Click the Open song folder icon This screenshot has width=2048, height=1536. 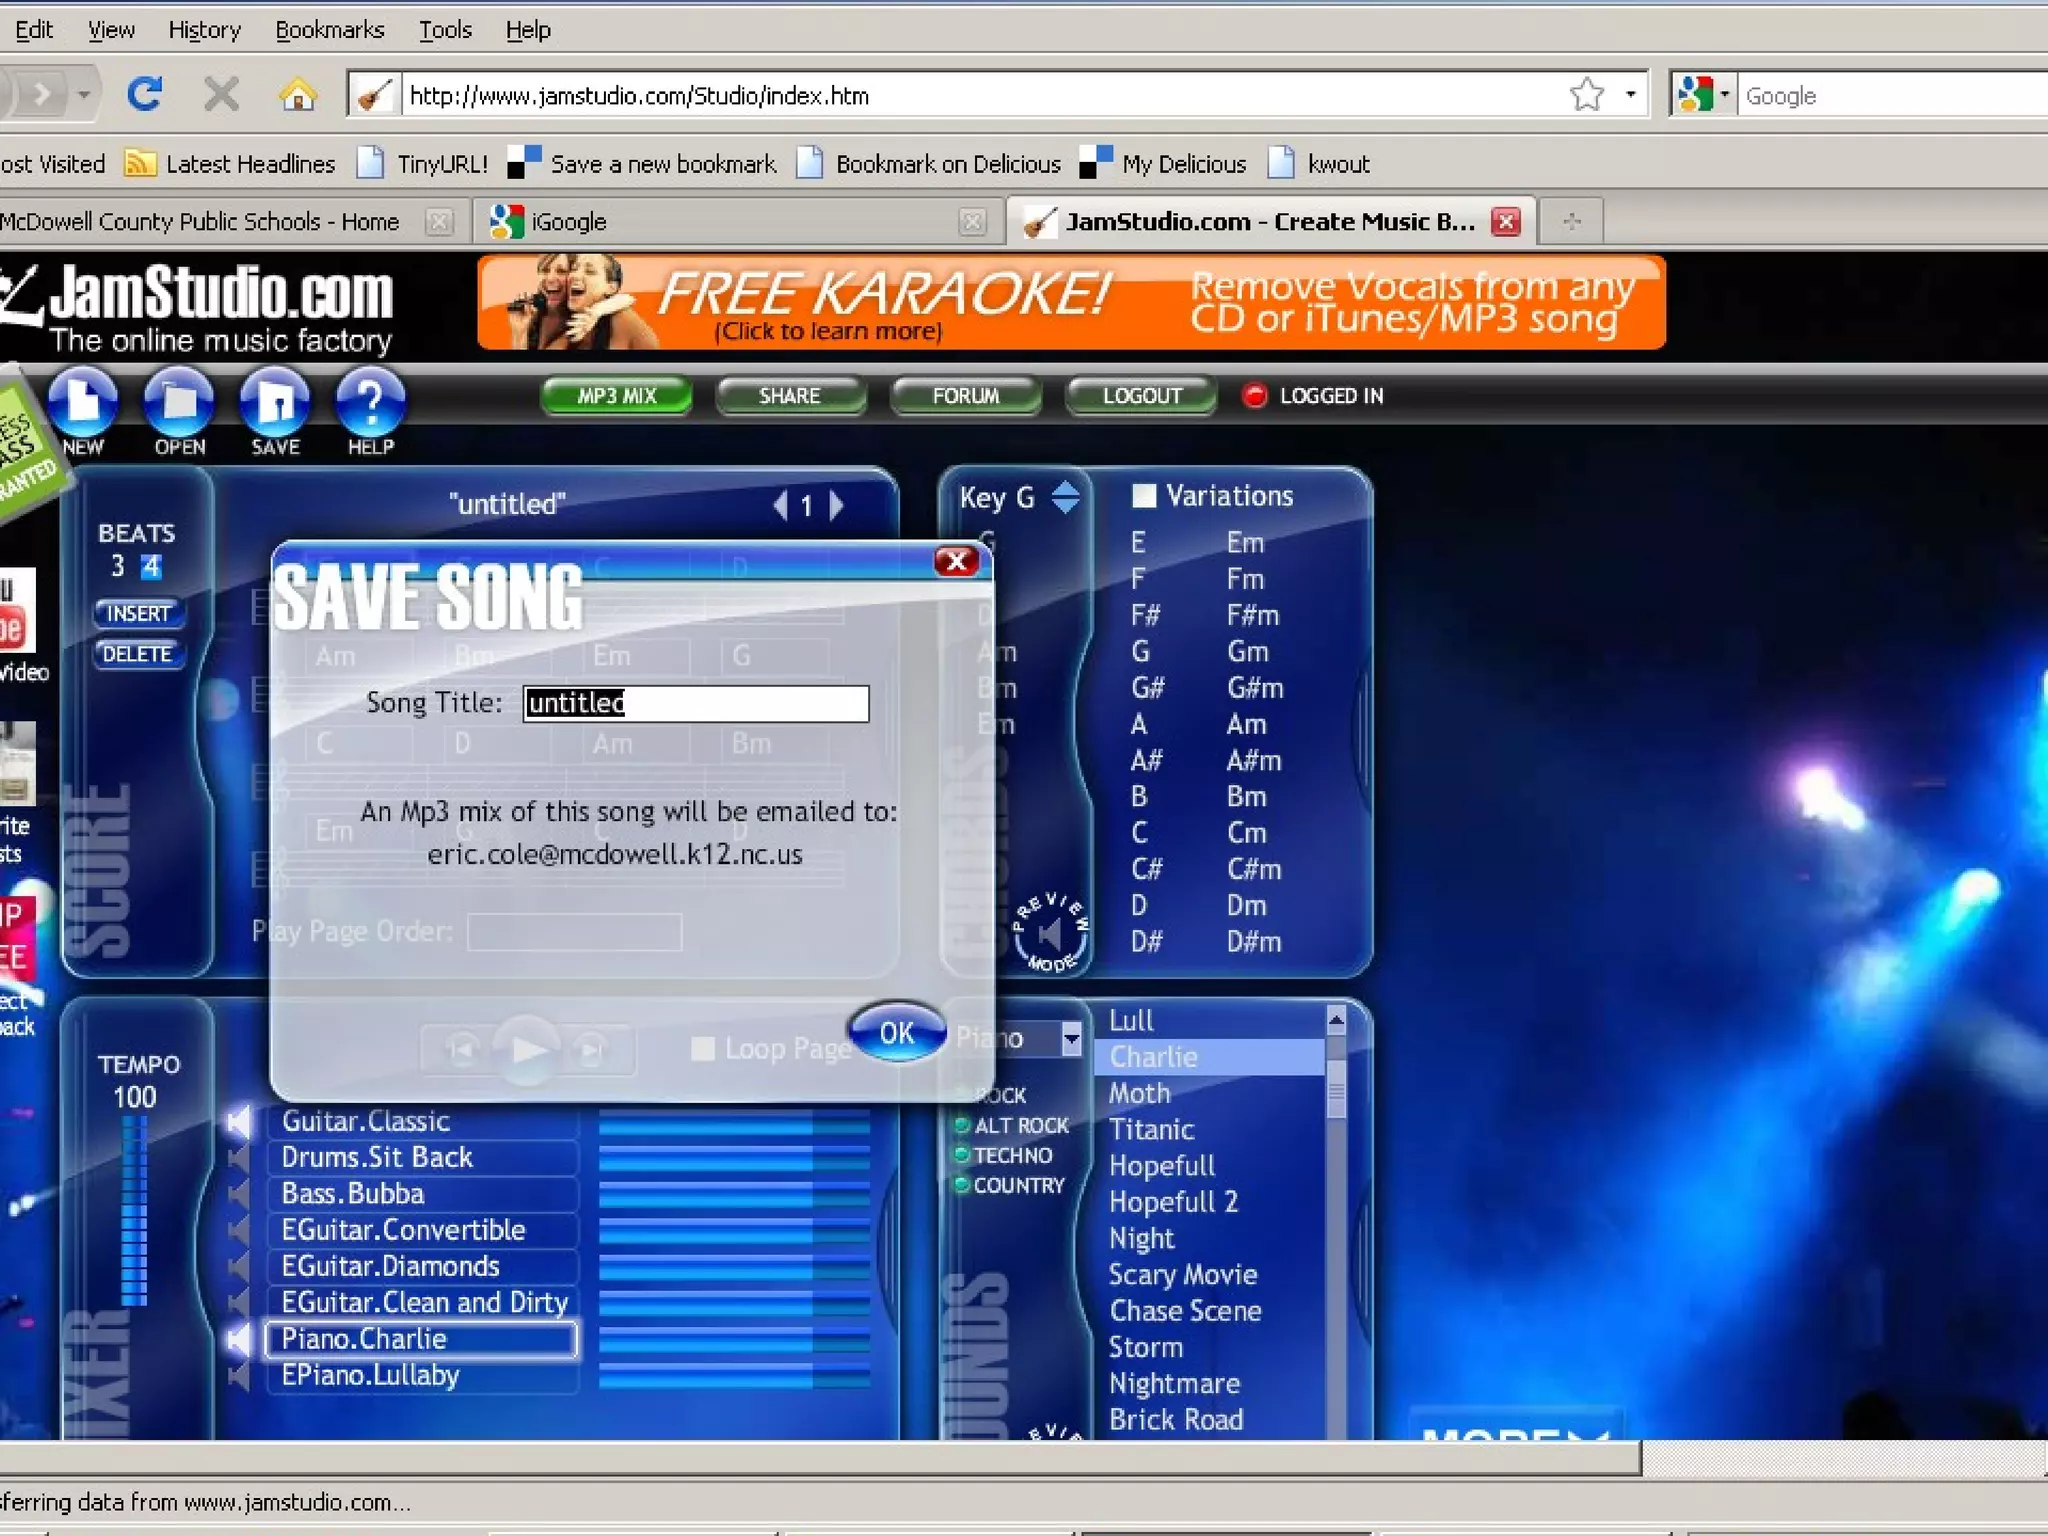179,402
